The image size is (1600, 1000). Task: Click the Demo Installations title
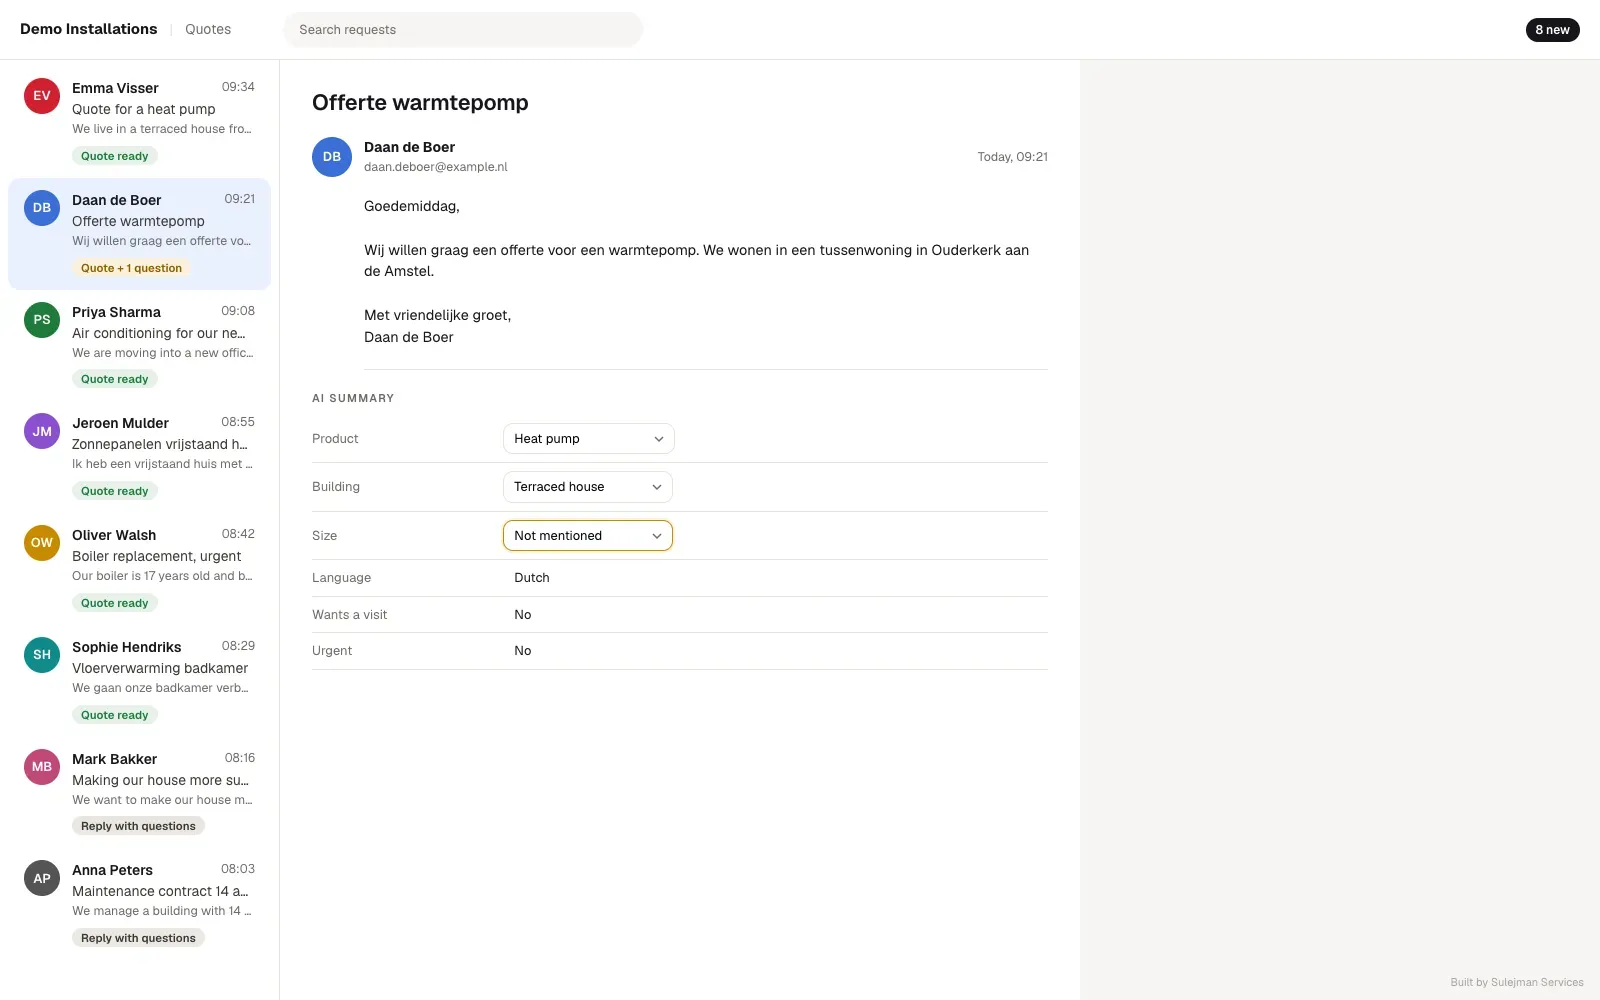click(x=89, y=29)
